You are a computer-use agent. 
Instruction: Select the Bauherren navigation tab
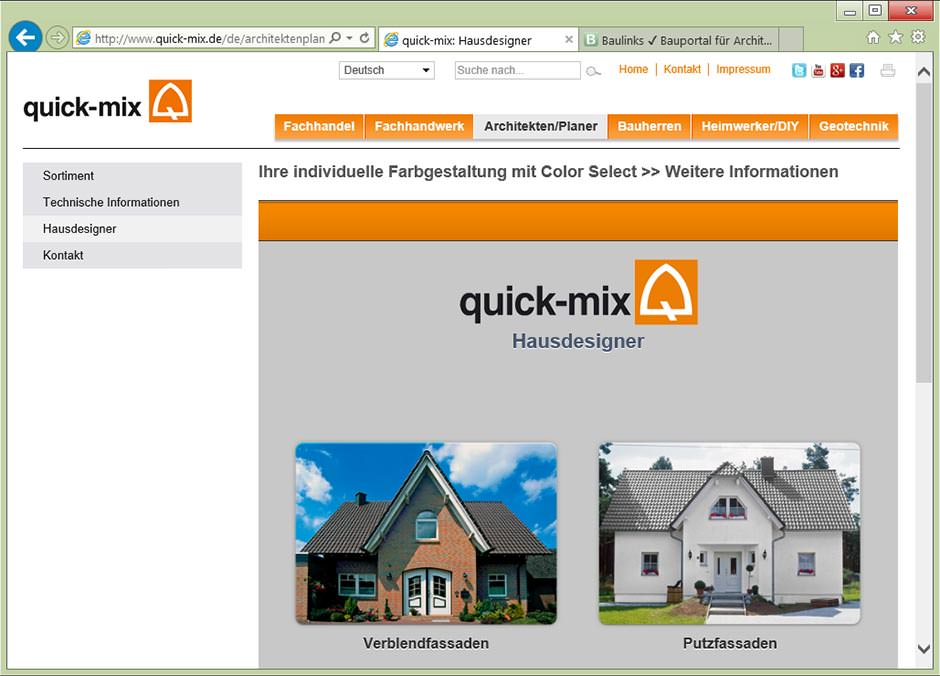pos(649,126)
